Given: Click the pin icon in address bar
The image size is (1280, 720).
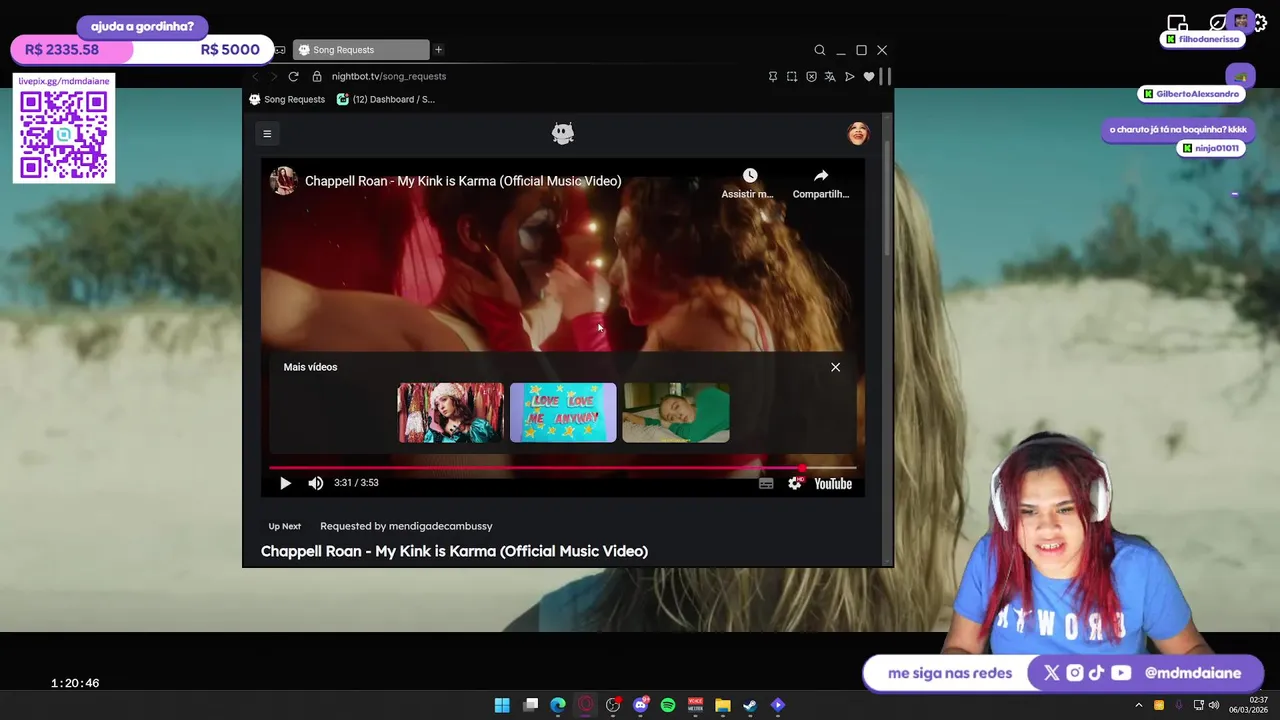Looking at the screenshot, I should click(x=773, y=76).
